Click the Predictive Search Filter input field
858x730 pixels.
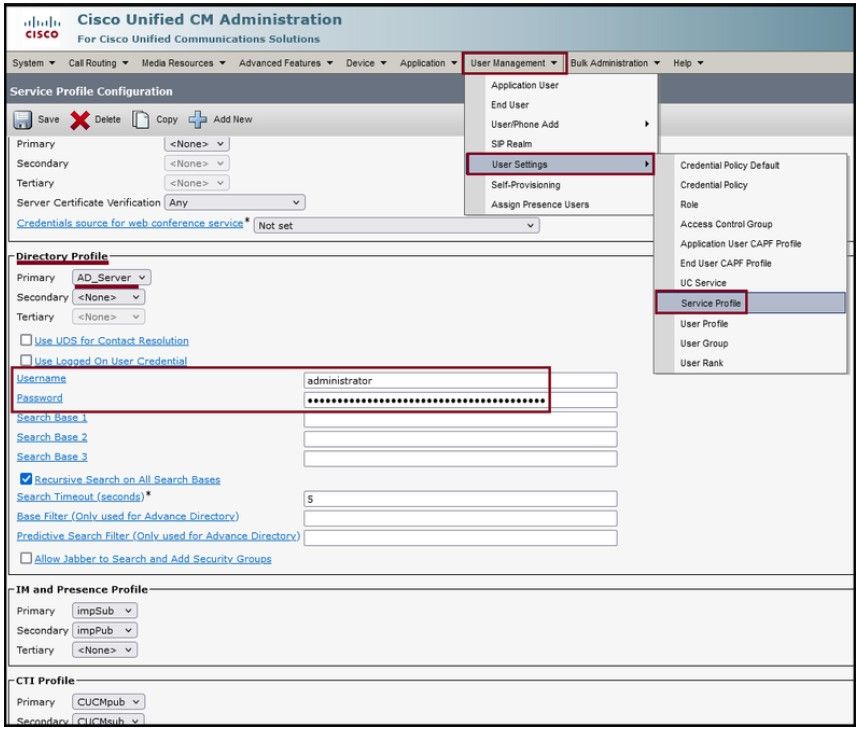[x=460, y=538]
